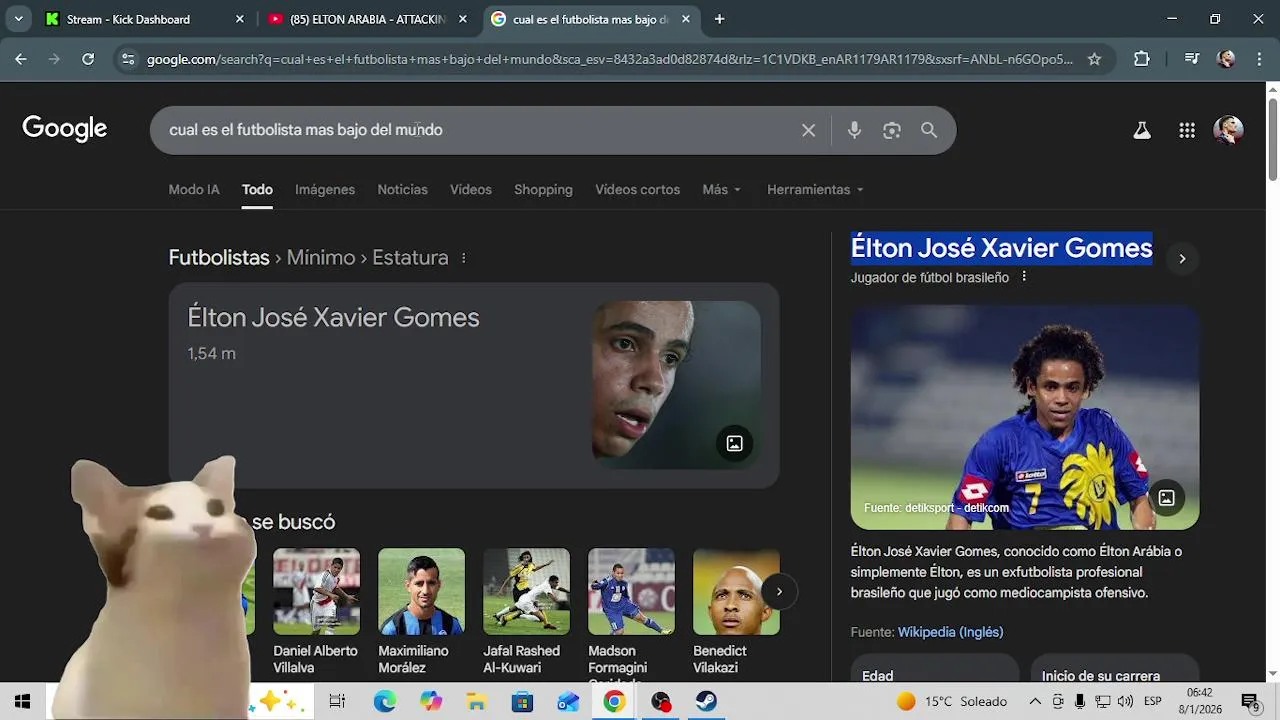This screenshot has height=720, width=1280.
Task: Open File Explorer from taskbar
Action: 477,702
